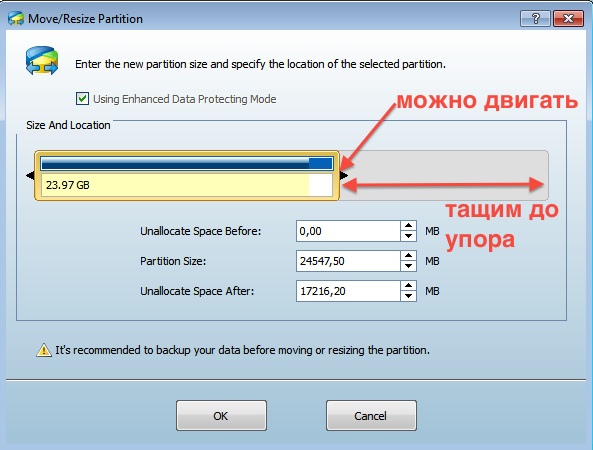
Task: Toggle Using Enhanced Data Protecting Mode checkbox
Action: pos(82,99)
